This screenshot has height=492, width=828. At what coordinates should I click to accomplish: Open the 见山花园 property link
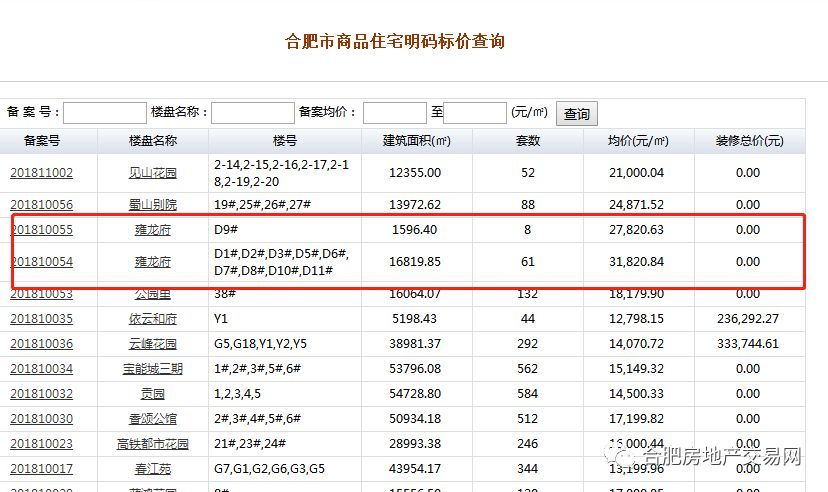[153, 173]
